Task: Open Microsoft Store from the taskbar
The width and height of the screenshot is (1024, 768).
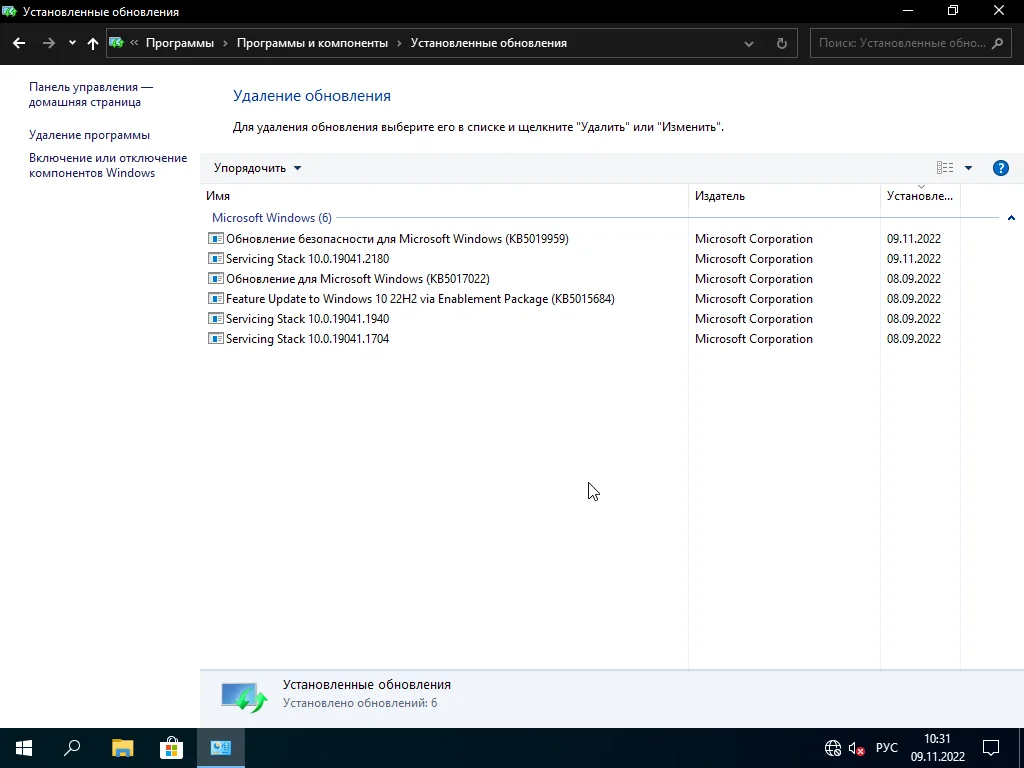Action: pyautogui.click(x=171, y=748)
